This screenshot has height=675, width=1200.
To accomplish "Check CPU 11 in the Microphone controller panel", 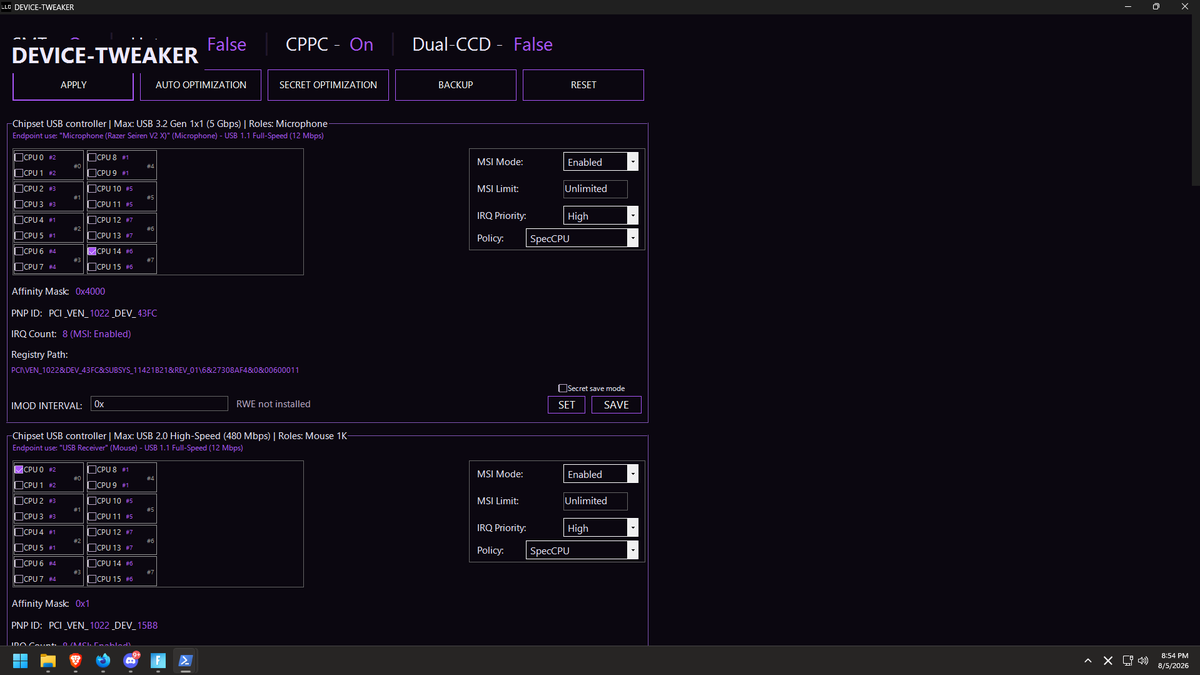I will coord(92,204).
